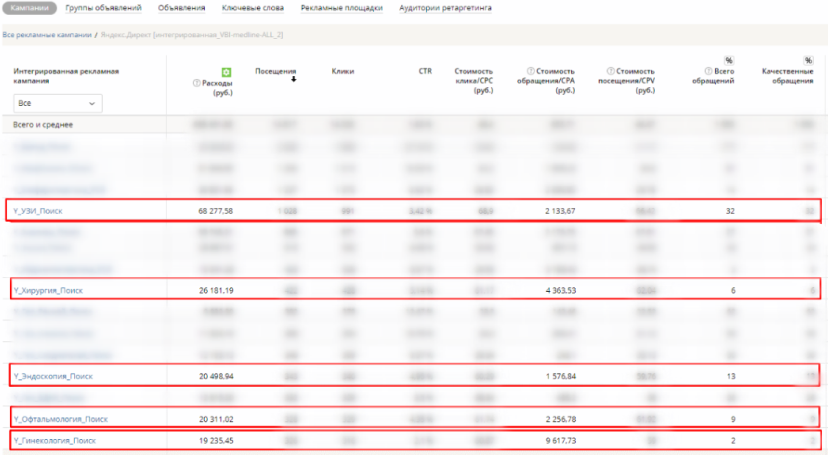The width and height of the screenshot is (828, 455).
Task: Sort by Качественные обращения column header
Action: coord(787,75)
